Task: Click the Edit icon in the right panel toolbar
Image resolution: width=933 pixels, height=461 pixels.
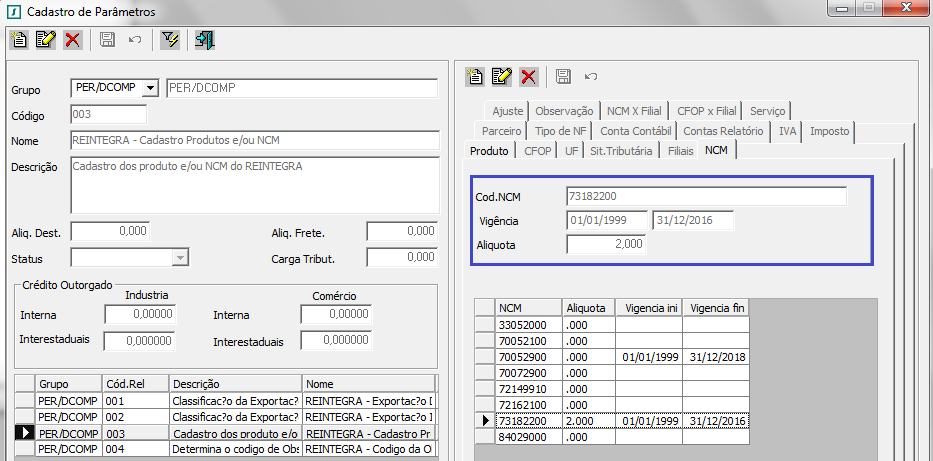Action: 502,76
